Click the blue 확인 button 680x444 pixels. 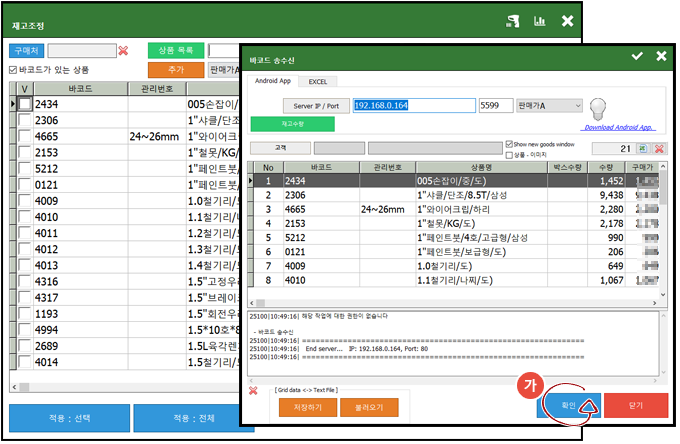click(x=569, y=405)
